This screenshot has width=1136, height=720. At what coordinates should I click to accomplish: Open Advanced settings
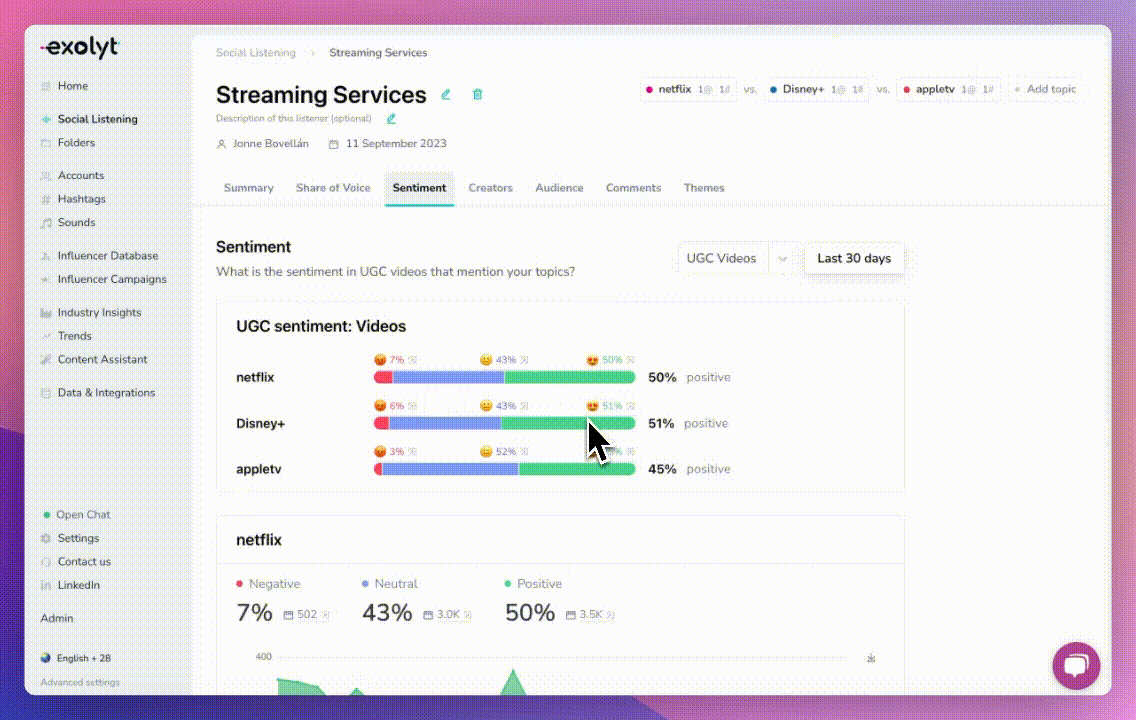(x=80, y=682)
